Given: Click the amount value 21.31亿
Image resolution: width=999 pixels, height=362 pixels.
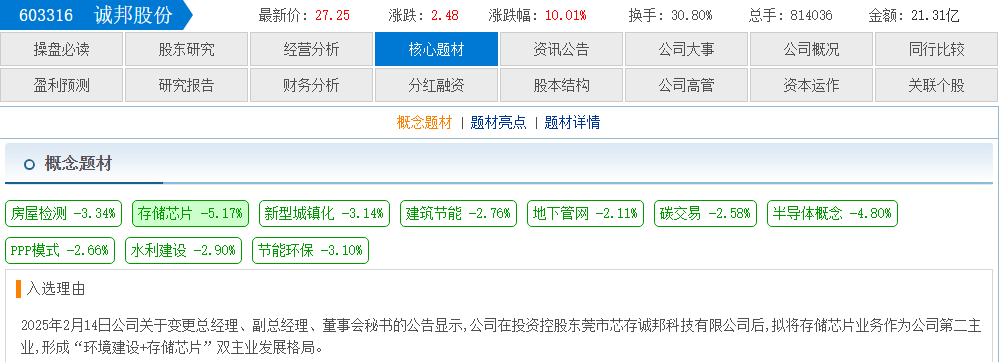Looking at the screenshot, I should point(935,15).
